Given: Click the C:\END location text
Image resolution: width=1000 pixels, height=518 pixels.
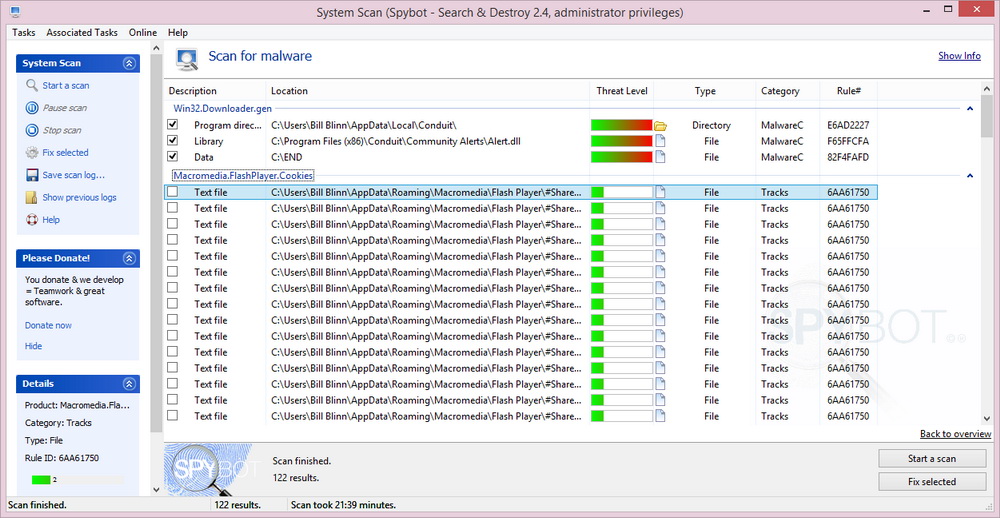Looking at the screenshot, I should pyautogui.click(x=286, y=158).
